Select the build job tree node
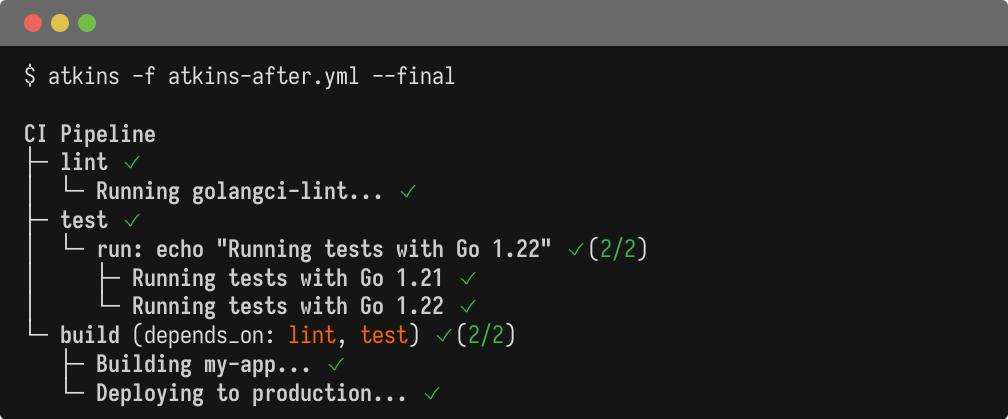The height and width of the screenshot is (419, 1008). [x=90, y=336]
